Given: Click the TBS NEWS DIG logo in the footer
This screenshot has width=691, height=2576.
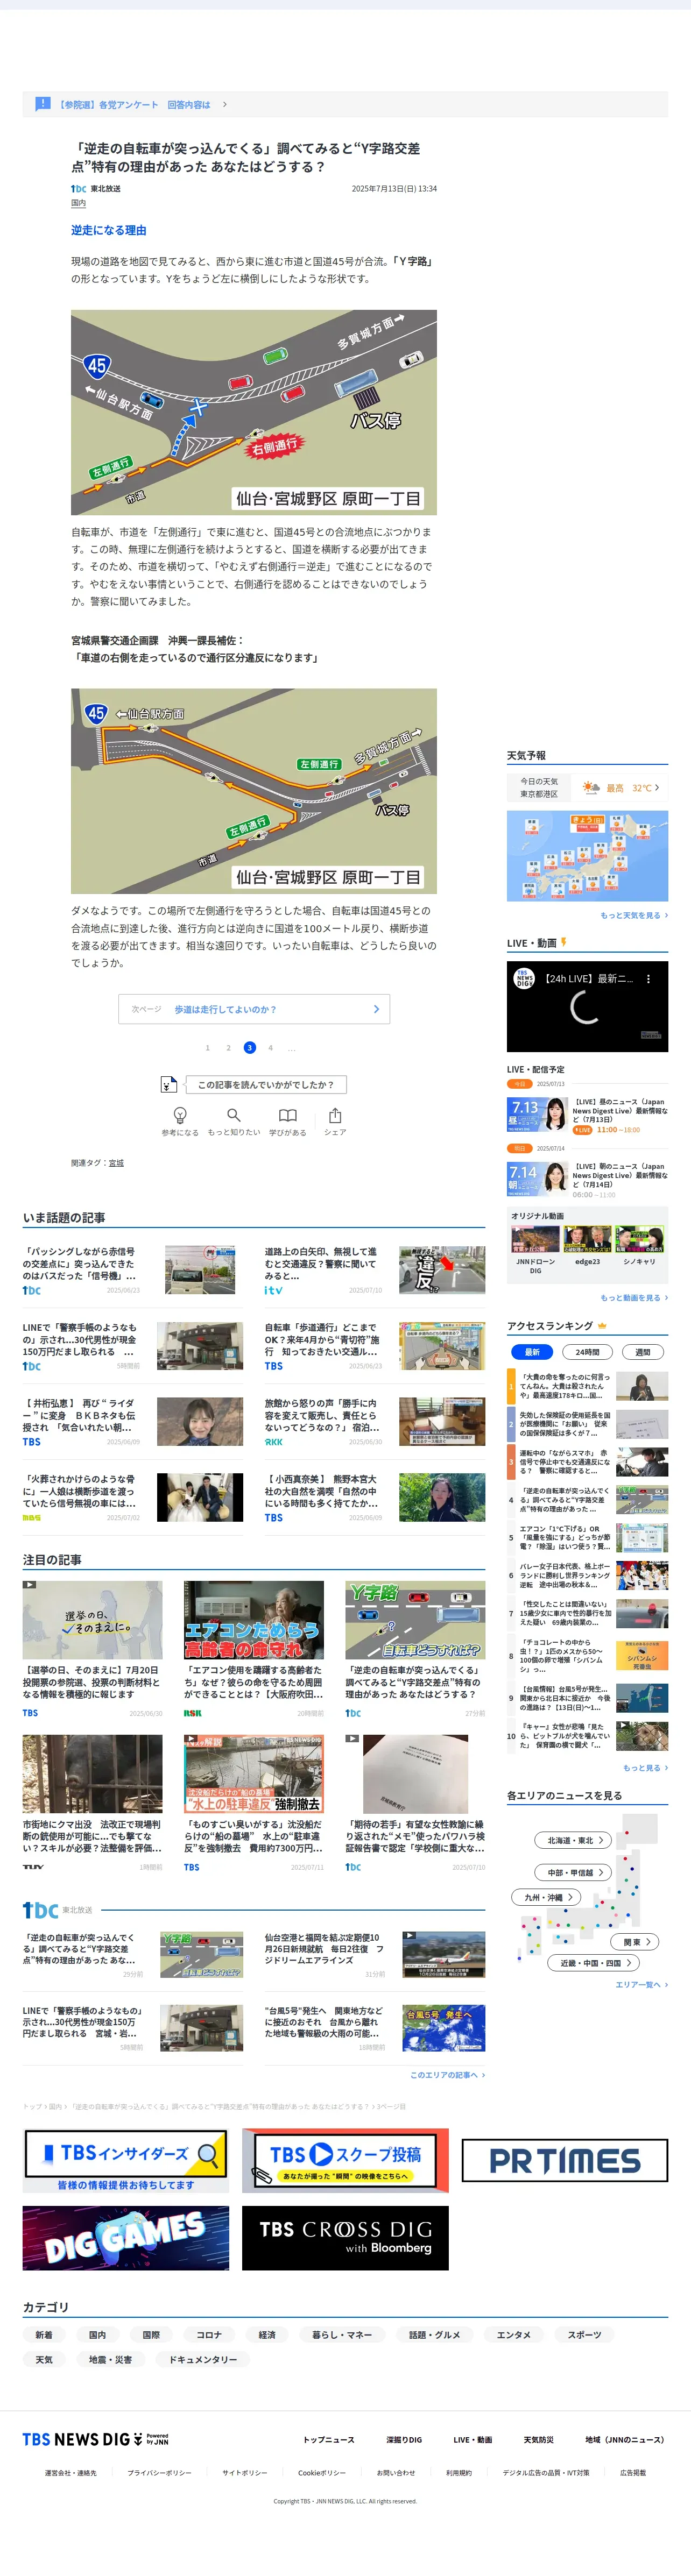Looking at the screenshot, I should click(96, 2439).
